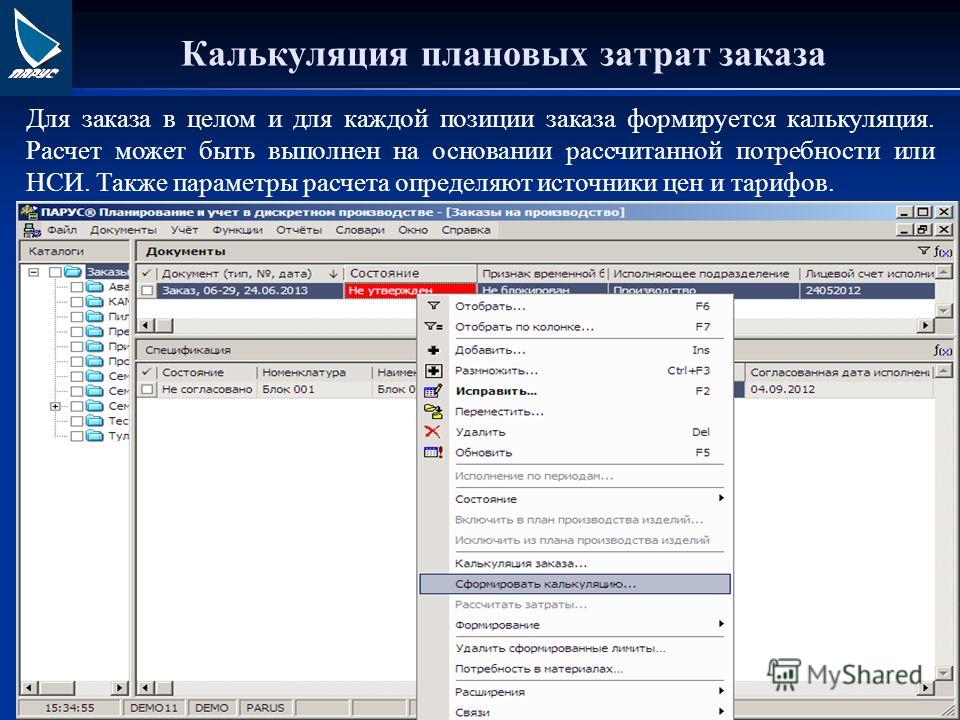Mark the checkbox of the Не согласовано specification row

147,389
